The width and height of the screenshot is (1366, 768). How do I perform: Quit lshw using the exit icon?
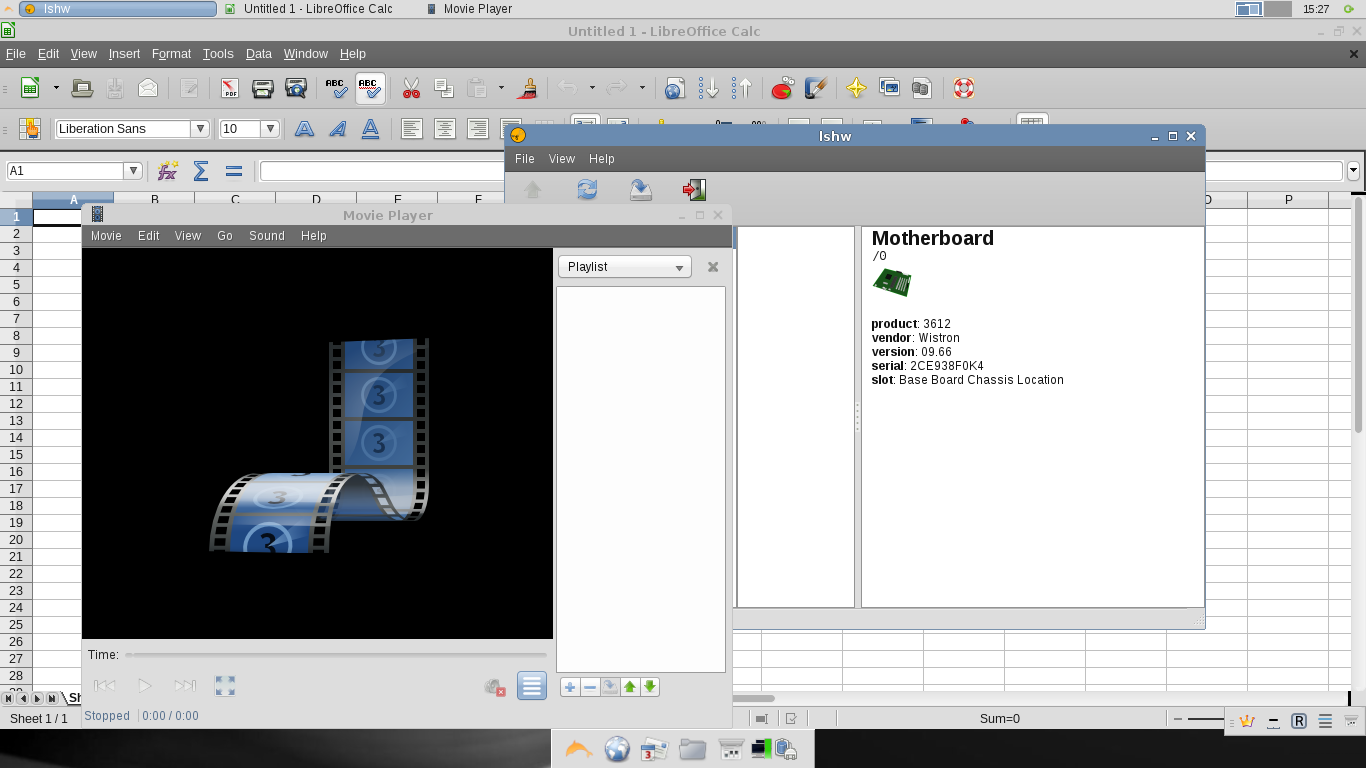coord(695,189)
